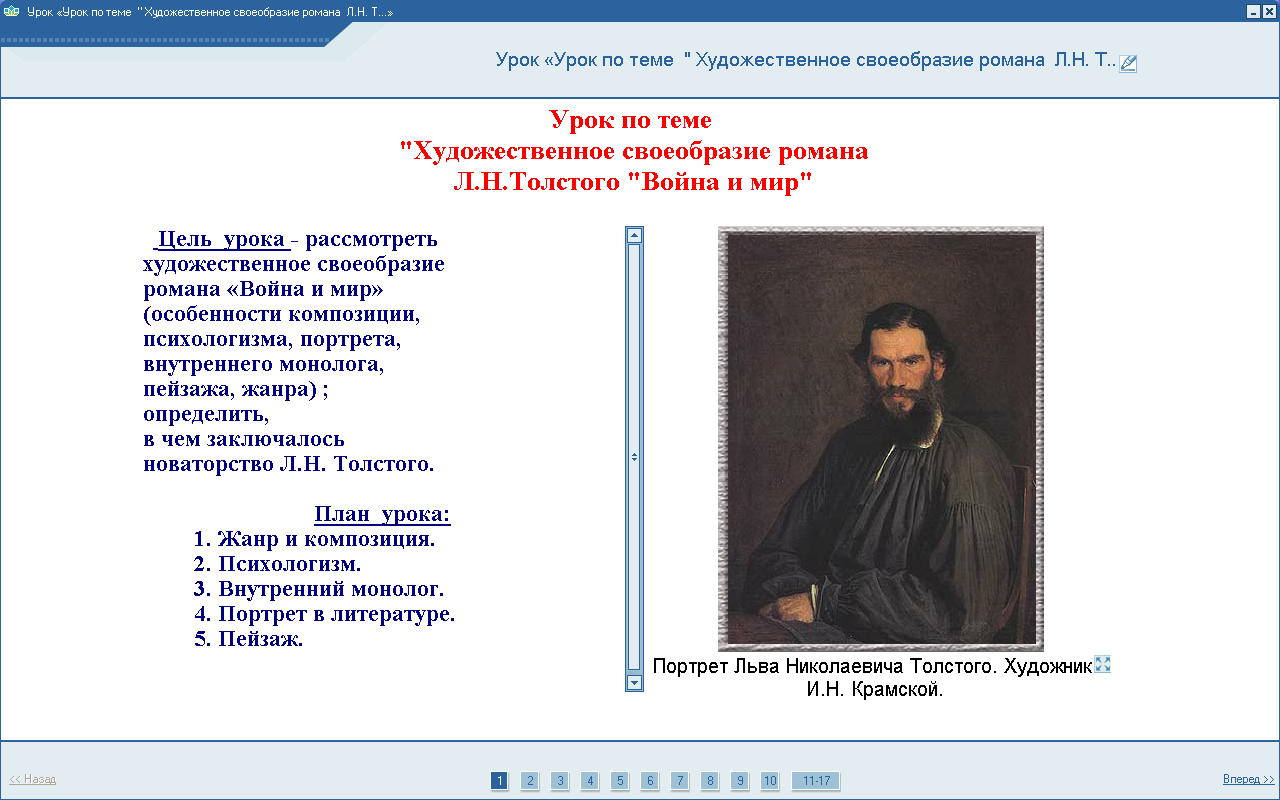The image size is (1280, 800).
Task: Close the lesson window
Action: point(1268,11)
